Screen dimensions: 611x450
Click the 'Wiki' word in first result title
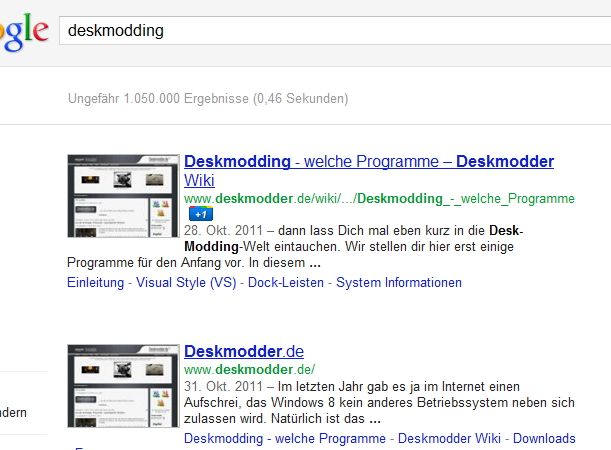pyautogui.click(x=199, y=180)
